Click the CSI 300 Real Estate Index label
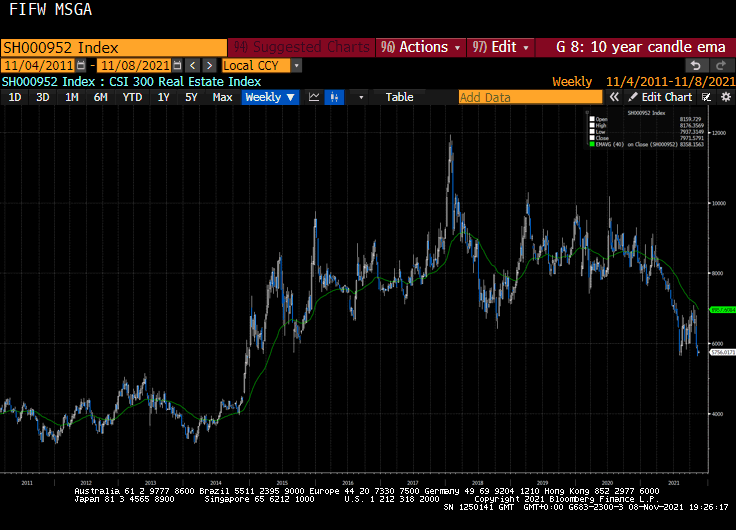Viewport: 736px width, 530px height. click(185, 82)
